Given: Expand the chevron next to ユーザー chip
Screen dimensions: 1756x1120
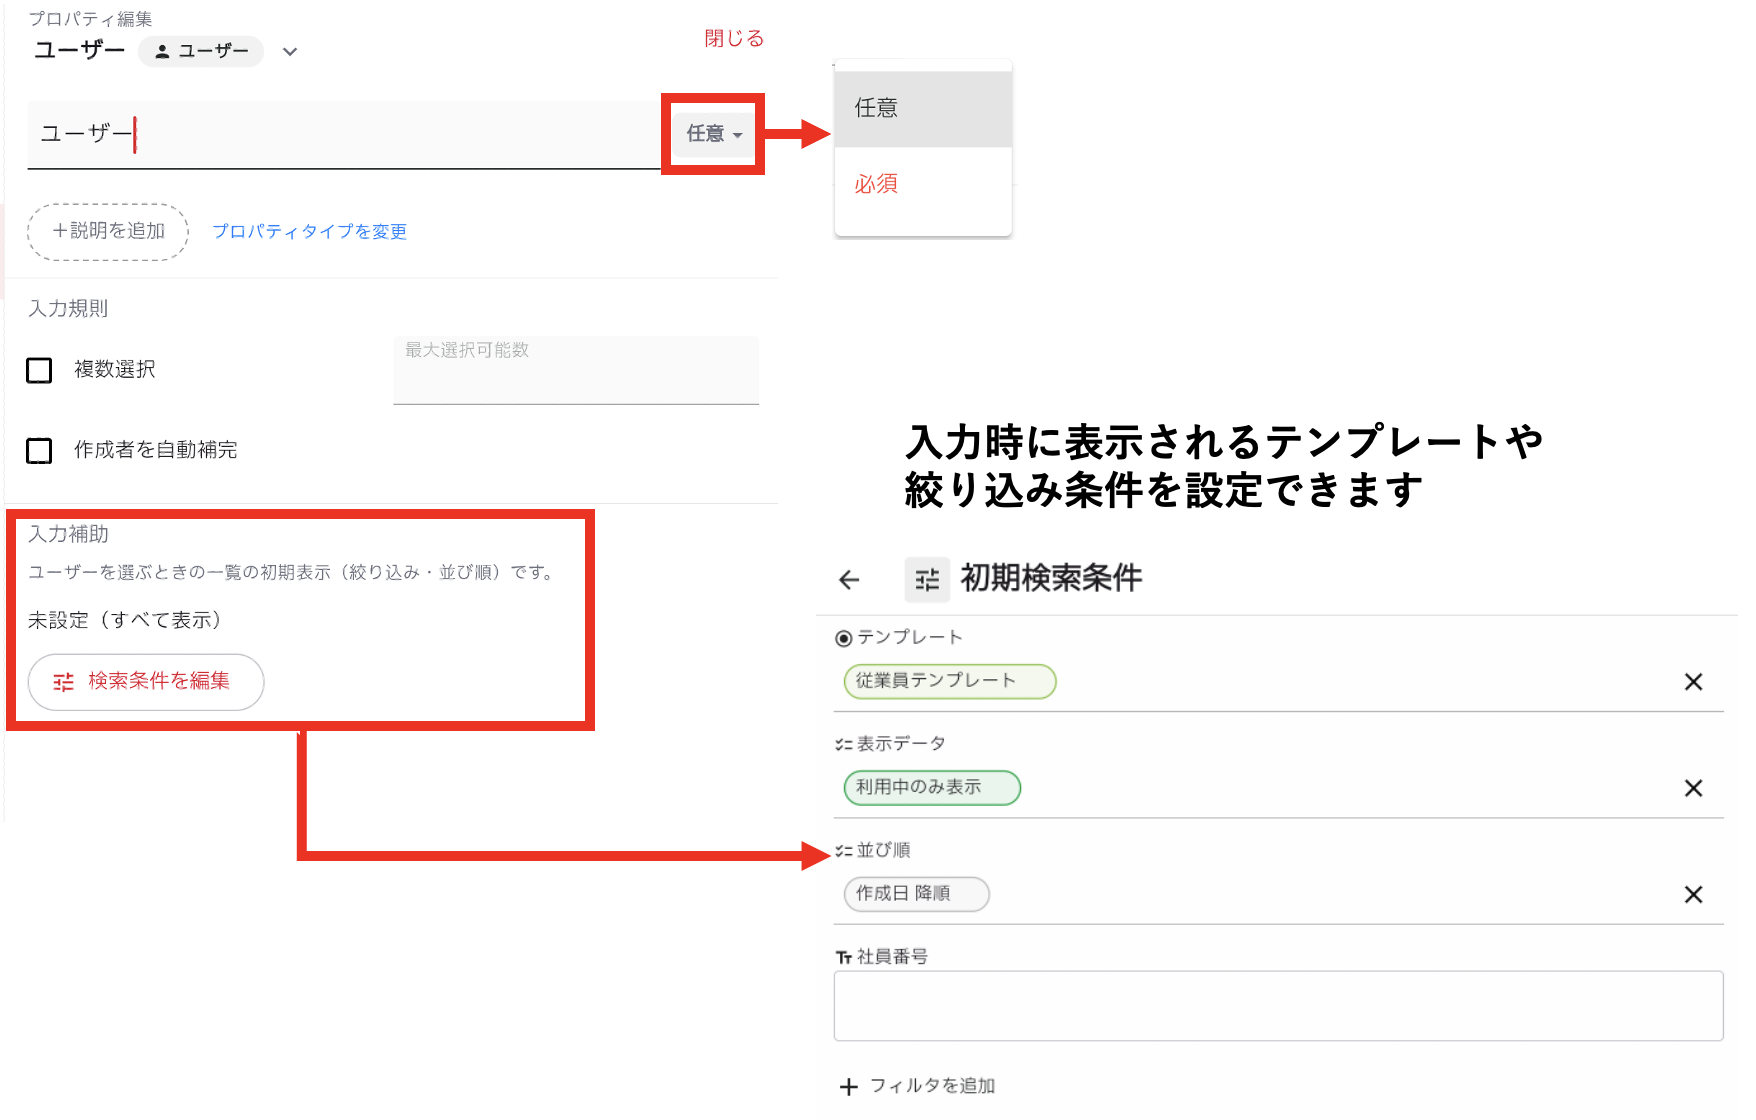Looking at the screenshot, I should tap(290, 52).
